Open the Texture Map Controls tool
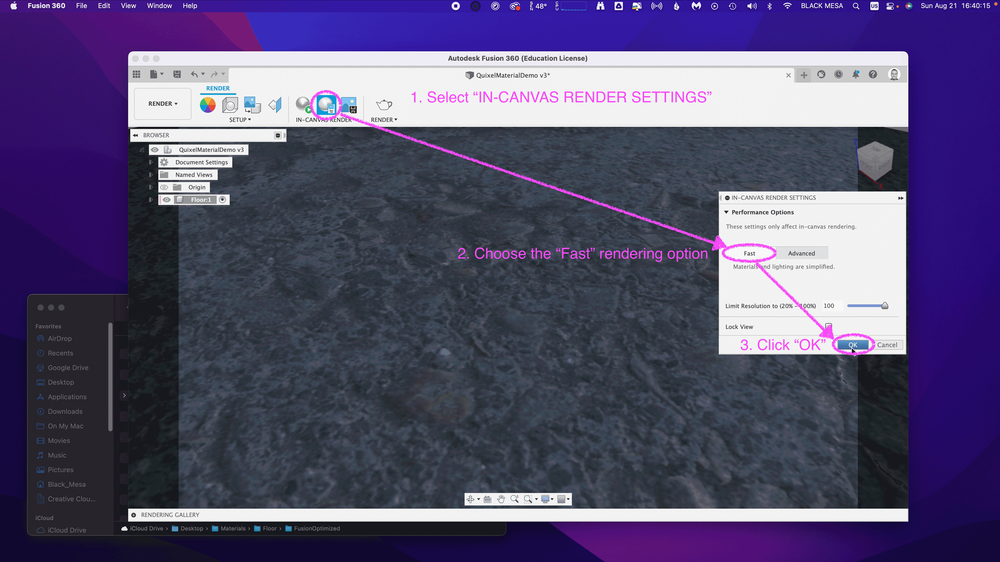The image size is (1000, 562). tap(275, 105)
